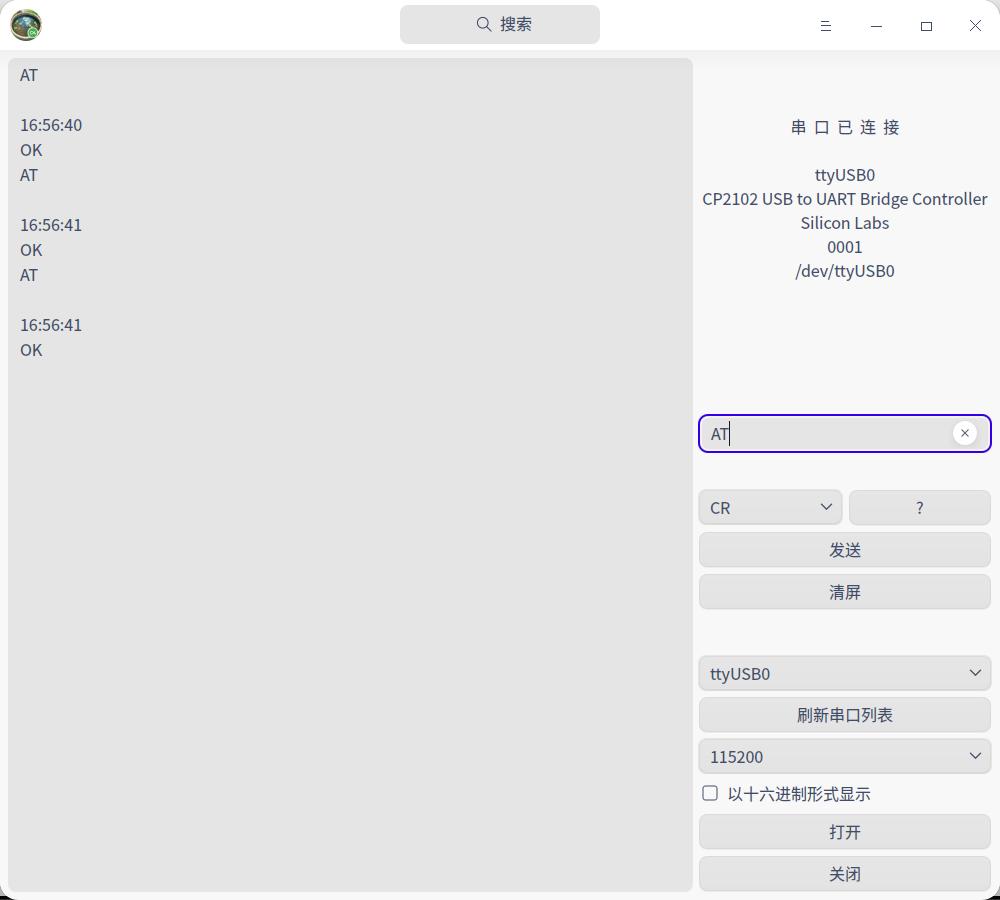The image size is (1000, 900).
Task: Click the 16:56:40 timestamp in log
Action: 51,125
